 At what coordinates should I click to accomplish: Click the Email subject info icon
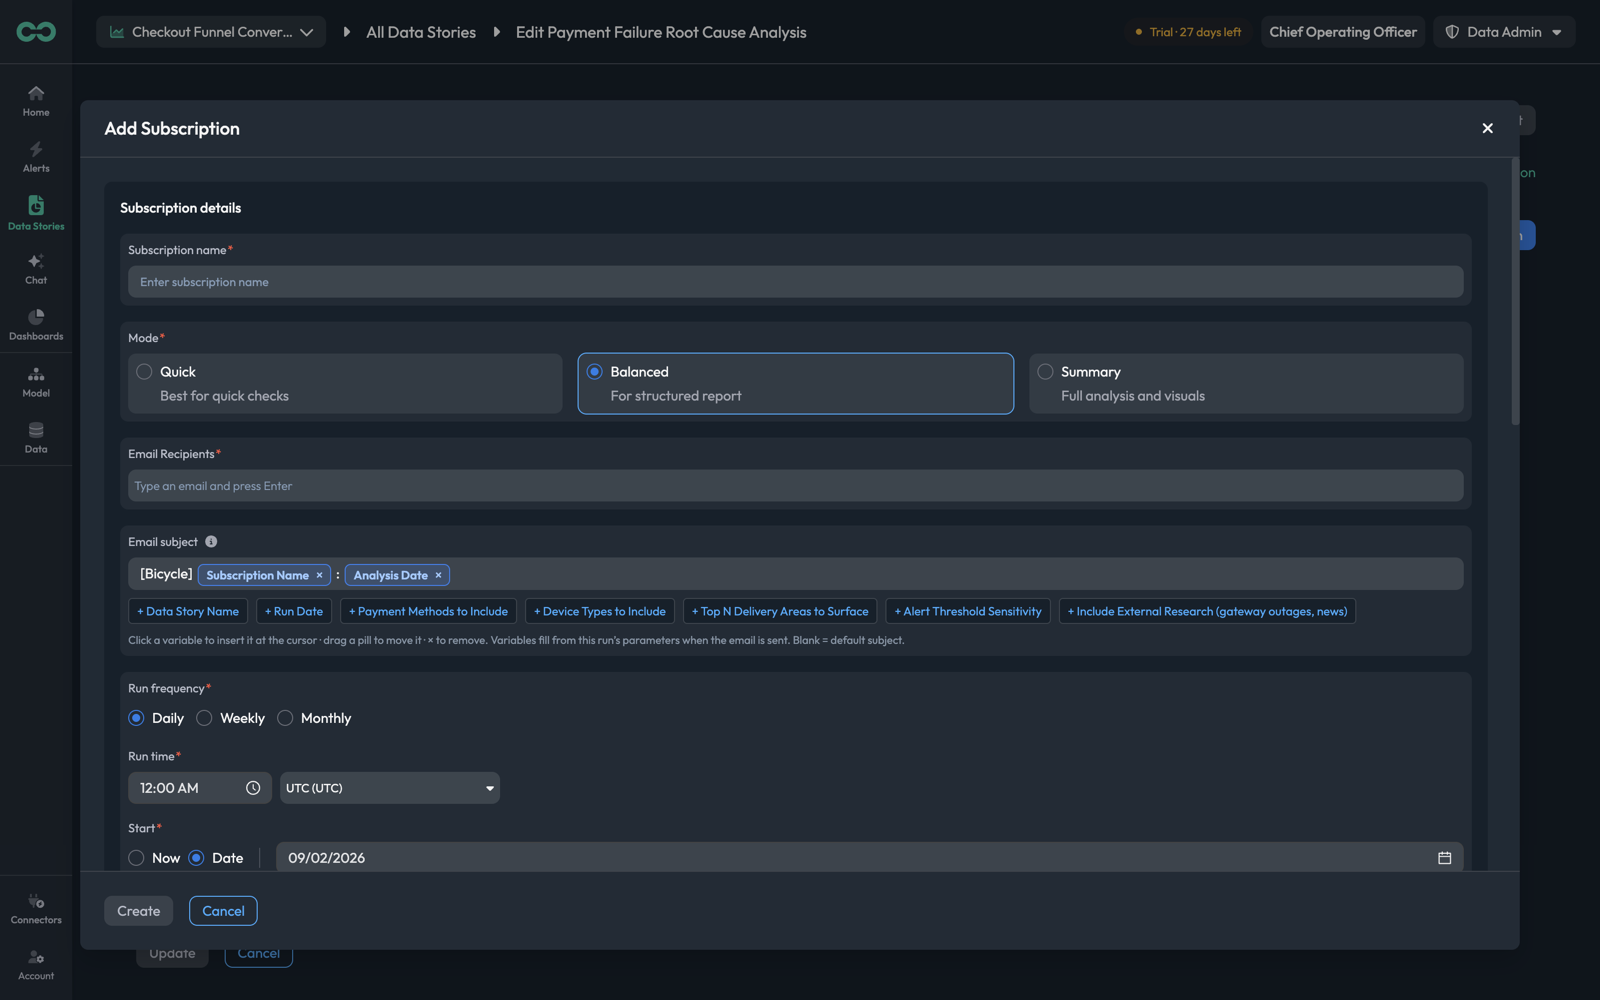click(211, 542)
